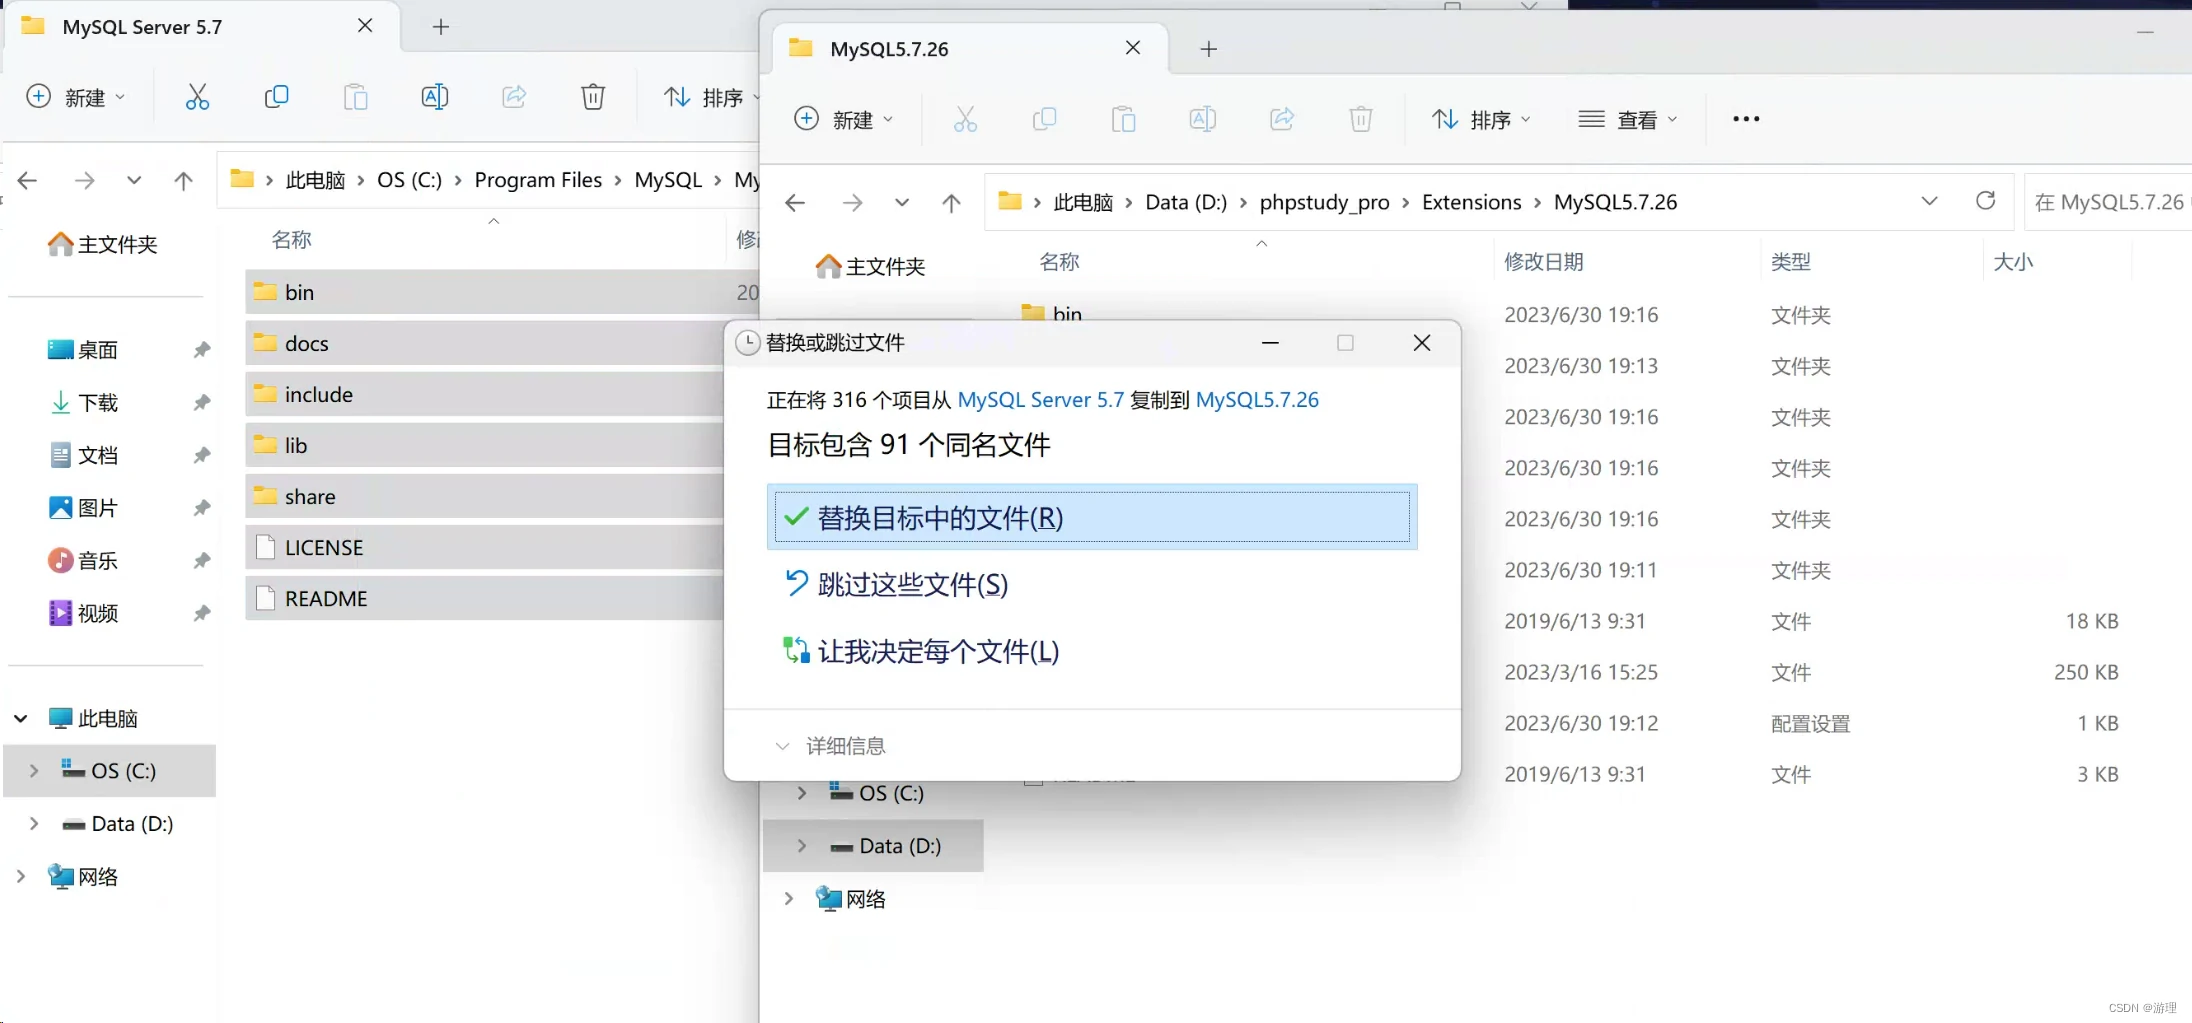
Task: Open 新建 menu in MySQL5.7.26 window
Action: 844,119
